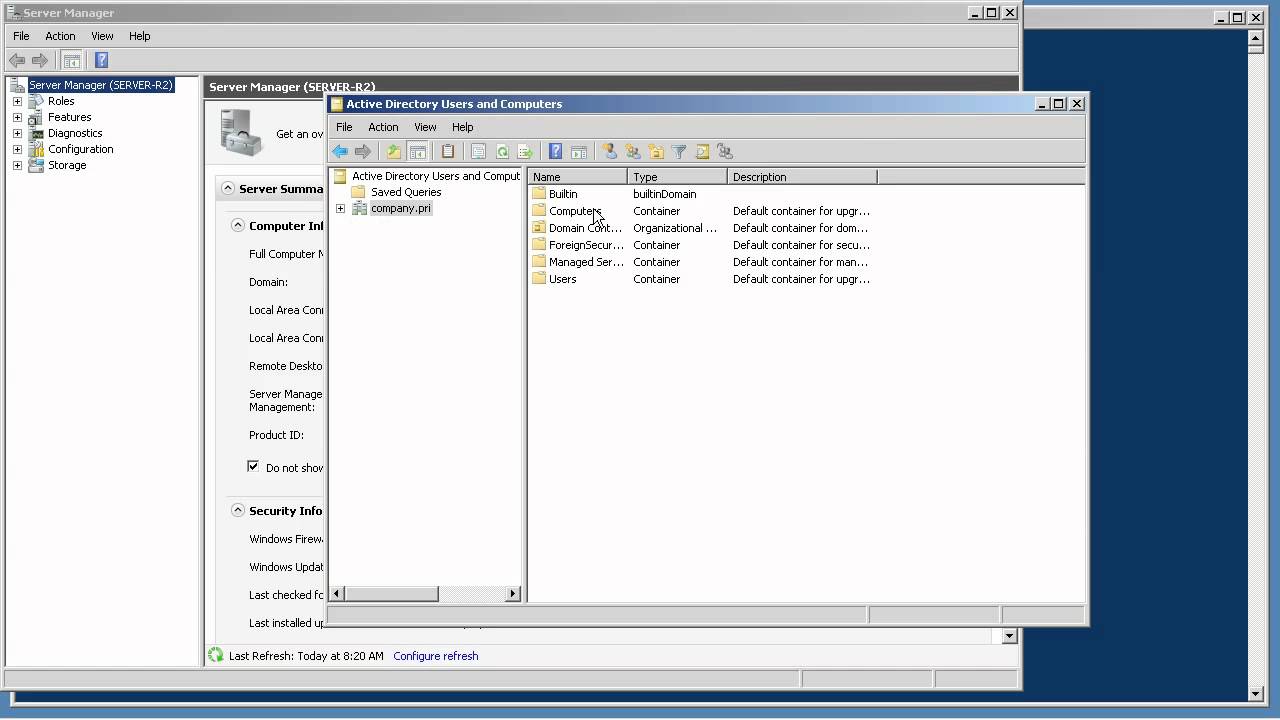Screen dimensions: 1280x720
Task: Open File menu in Active Directory window
Action: coord(344,127)
